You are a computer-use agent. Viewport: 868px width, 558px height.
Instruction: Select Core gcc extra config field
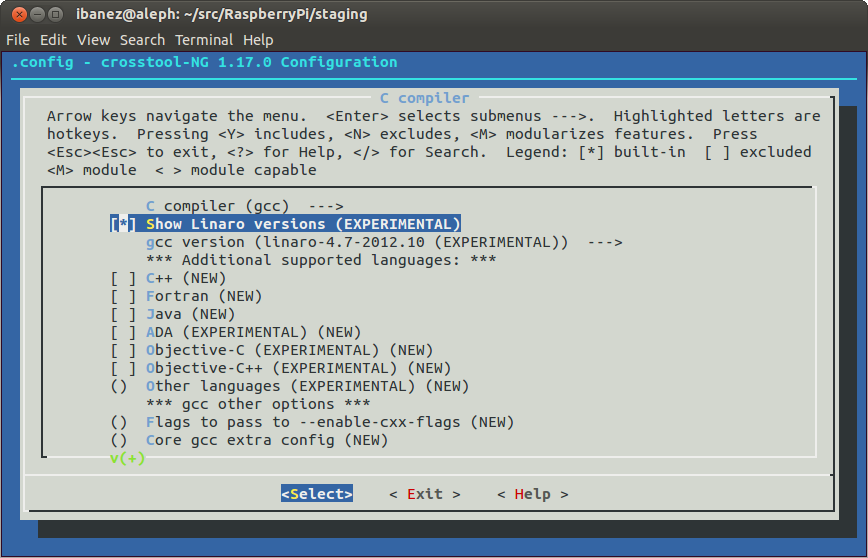point(249,440)
